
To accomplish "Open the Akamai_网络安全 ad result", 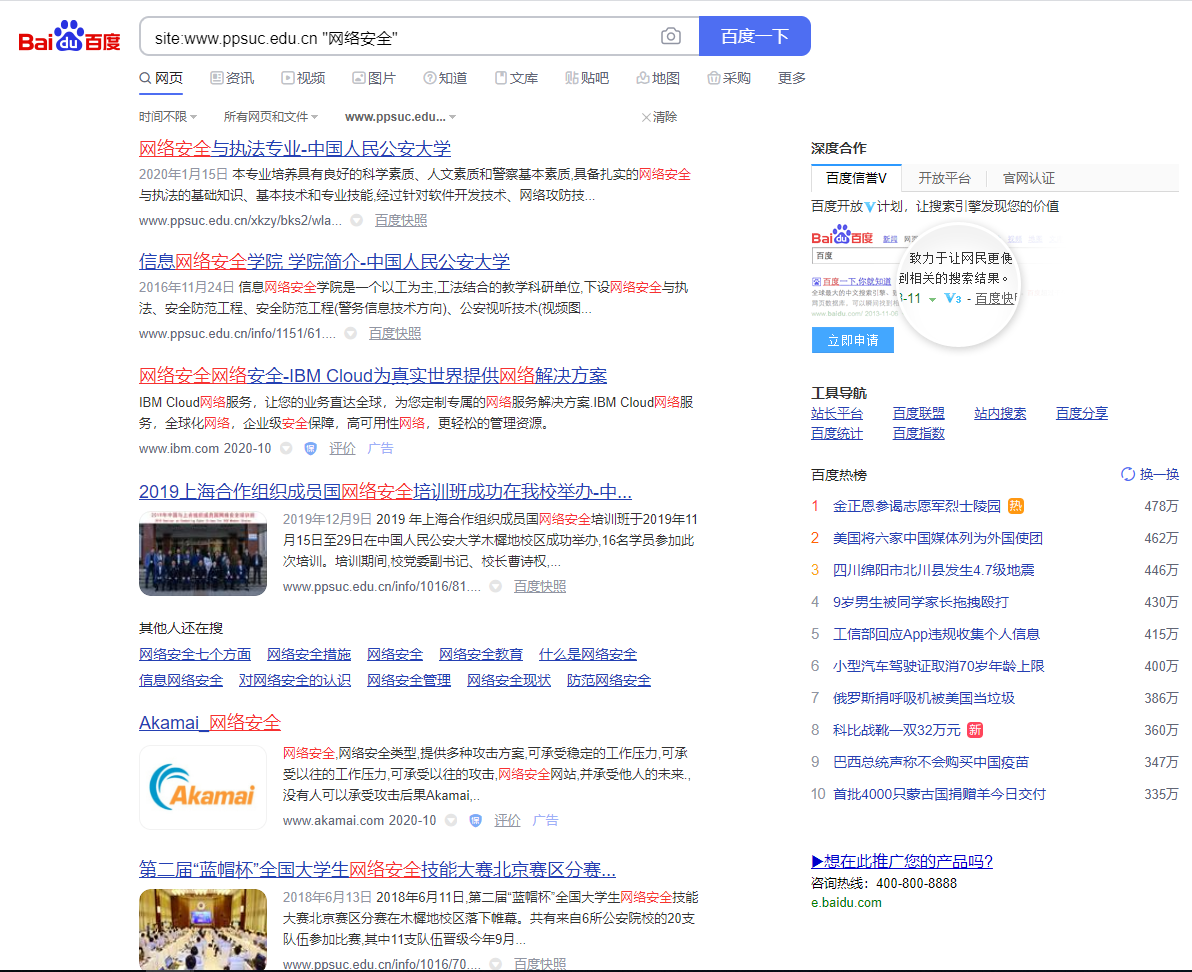I will tap(210, 723).
